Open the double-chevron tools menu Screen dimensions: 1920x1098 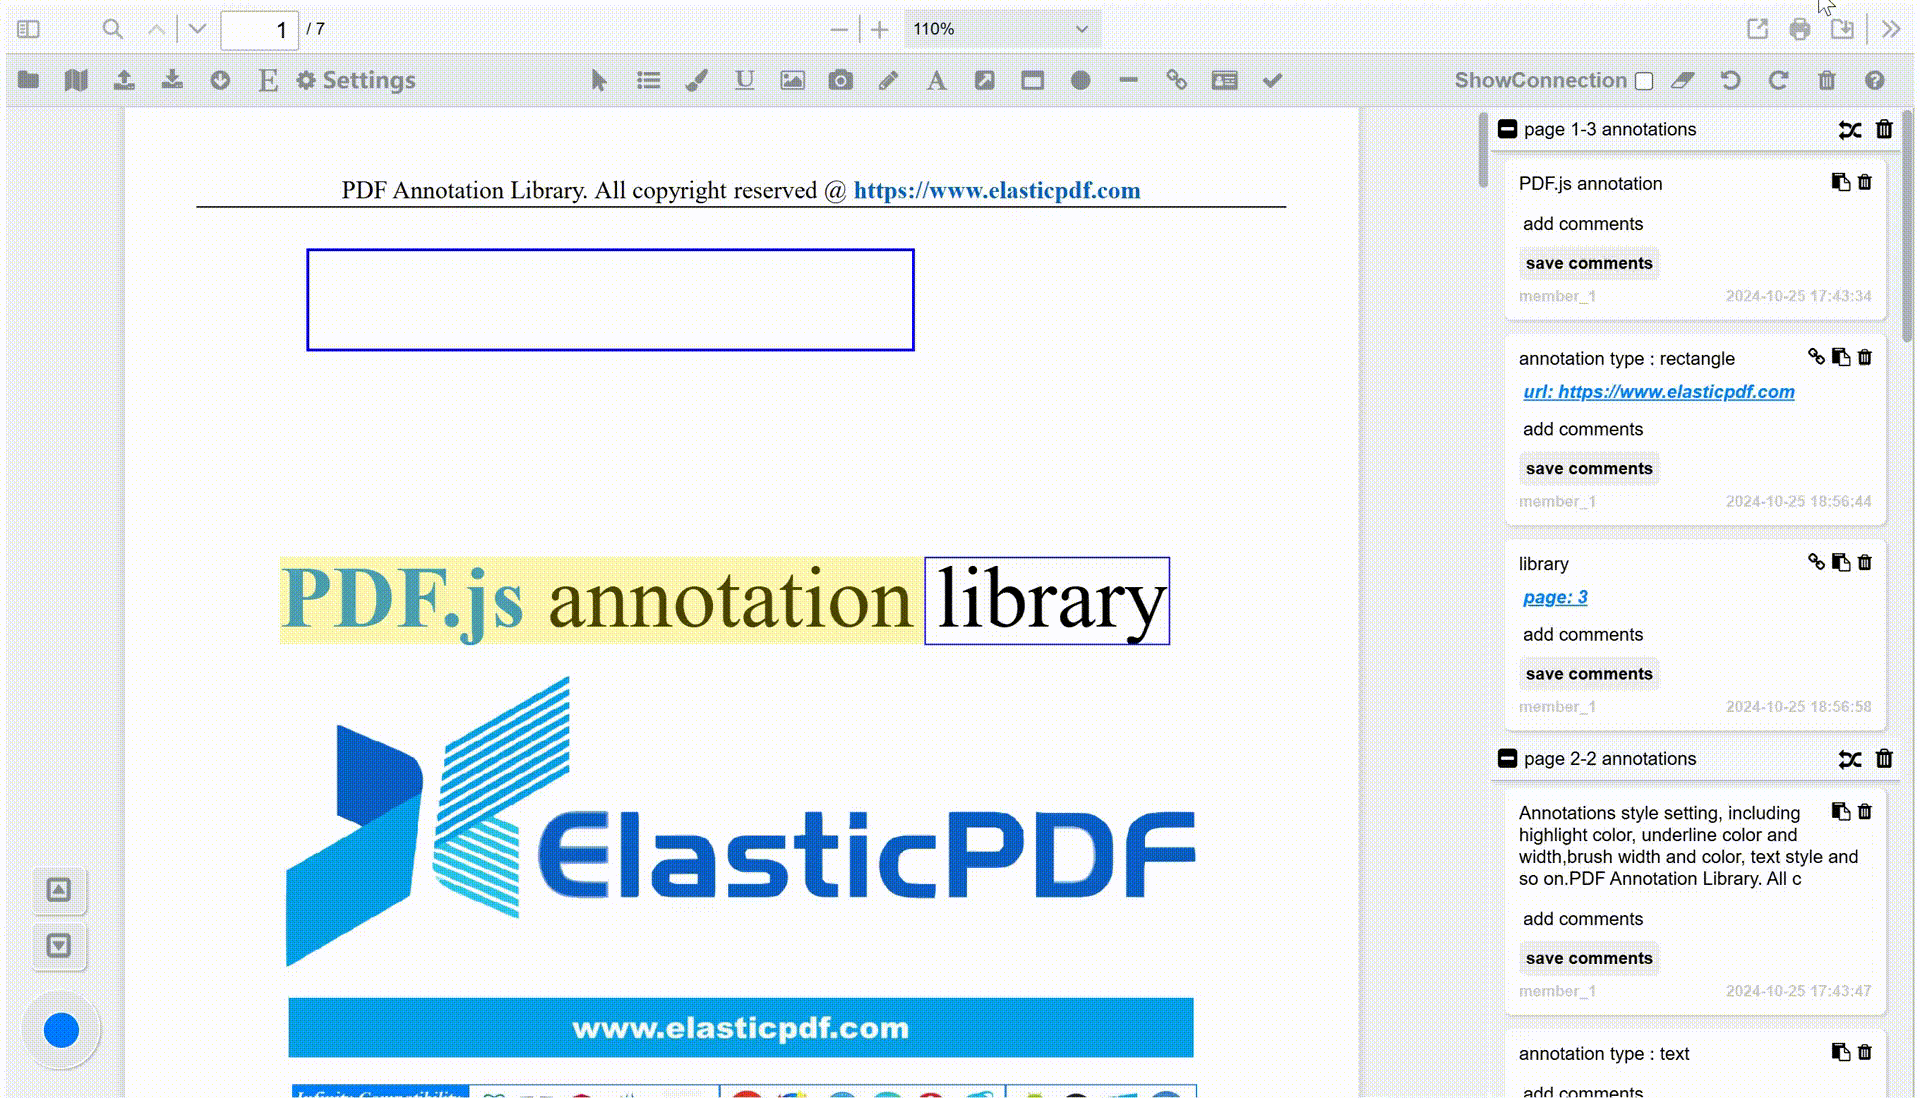1890,29
